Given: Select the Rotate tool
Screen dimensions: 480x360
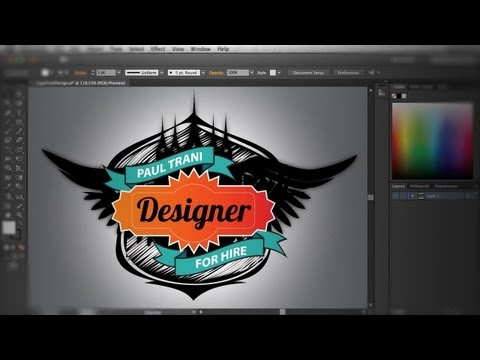Looking at the screenshot, I should coord(8,150).
